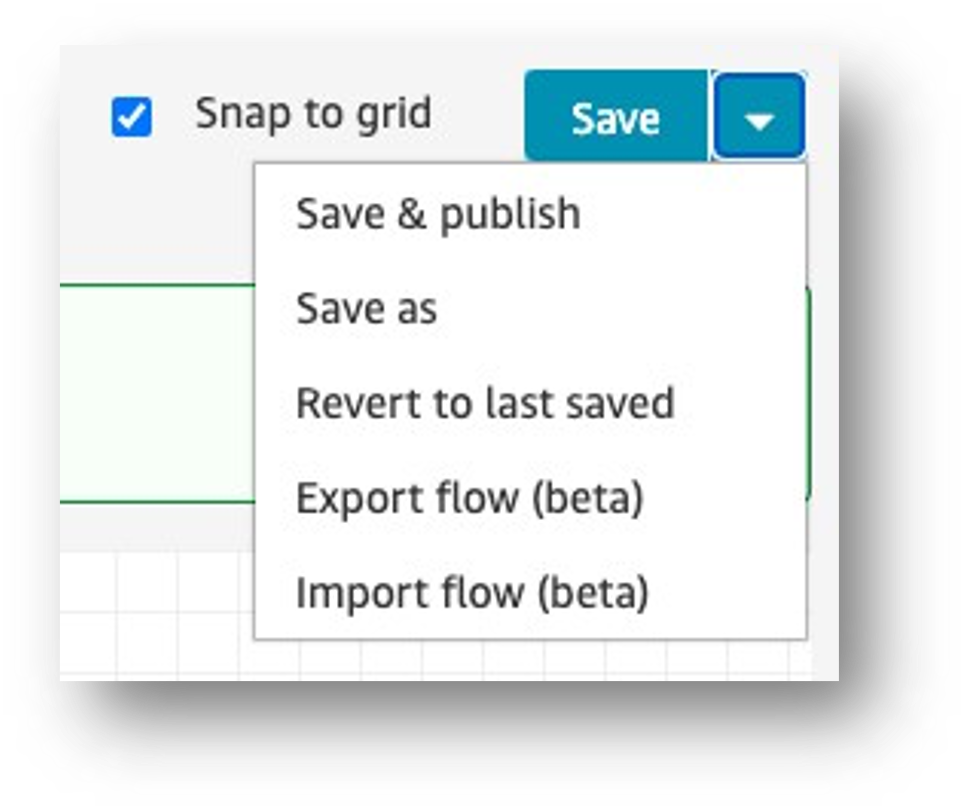962x806 pixels.
Task: Select Import flow (beta) option
Action: pyautogui.click(x=472, y=592)
